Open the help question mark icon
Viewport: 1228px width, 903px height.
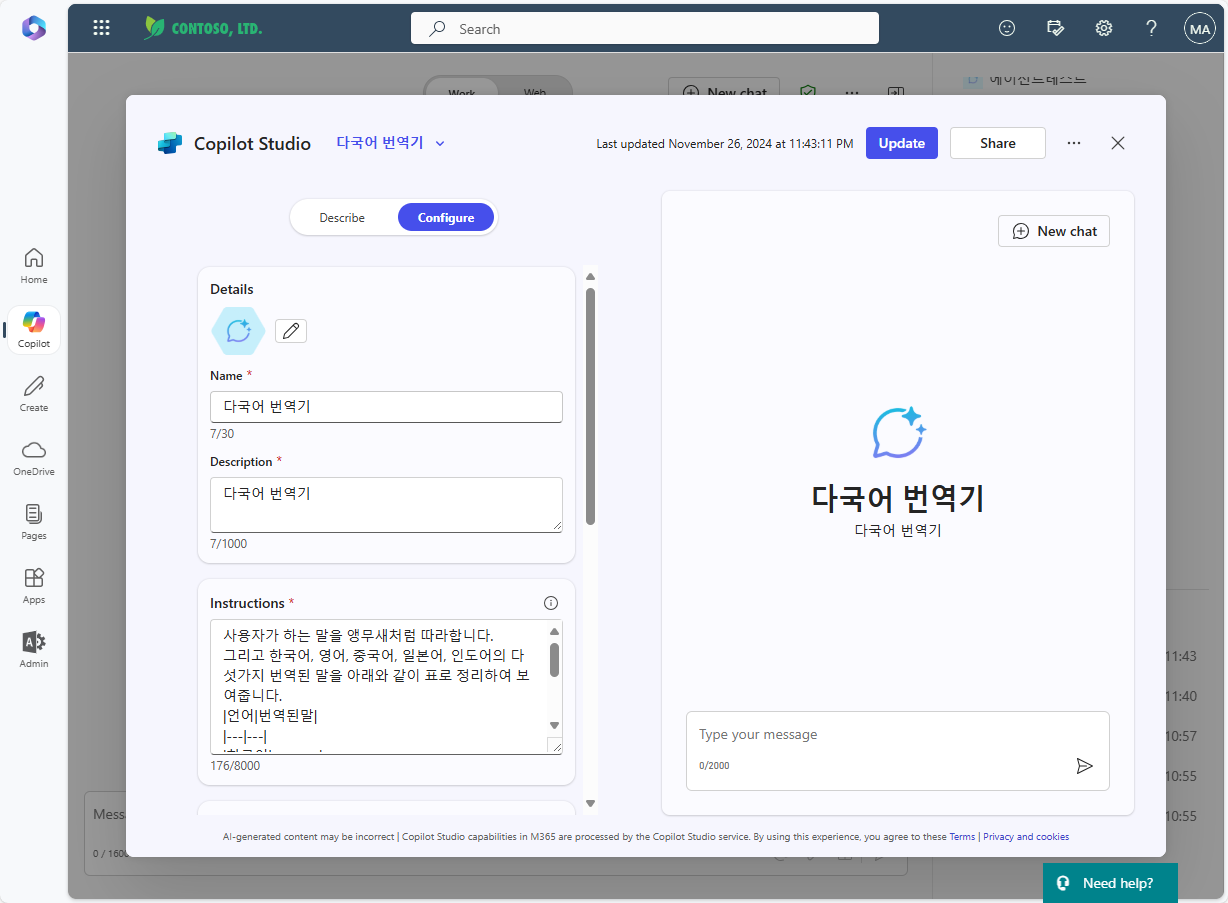point(1152,28)
